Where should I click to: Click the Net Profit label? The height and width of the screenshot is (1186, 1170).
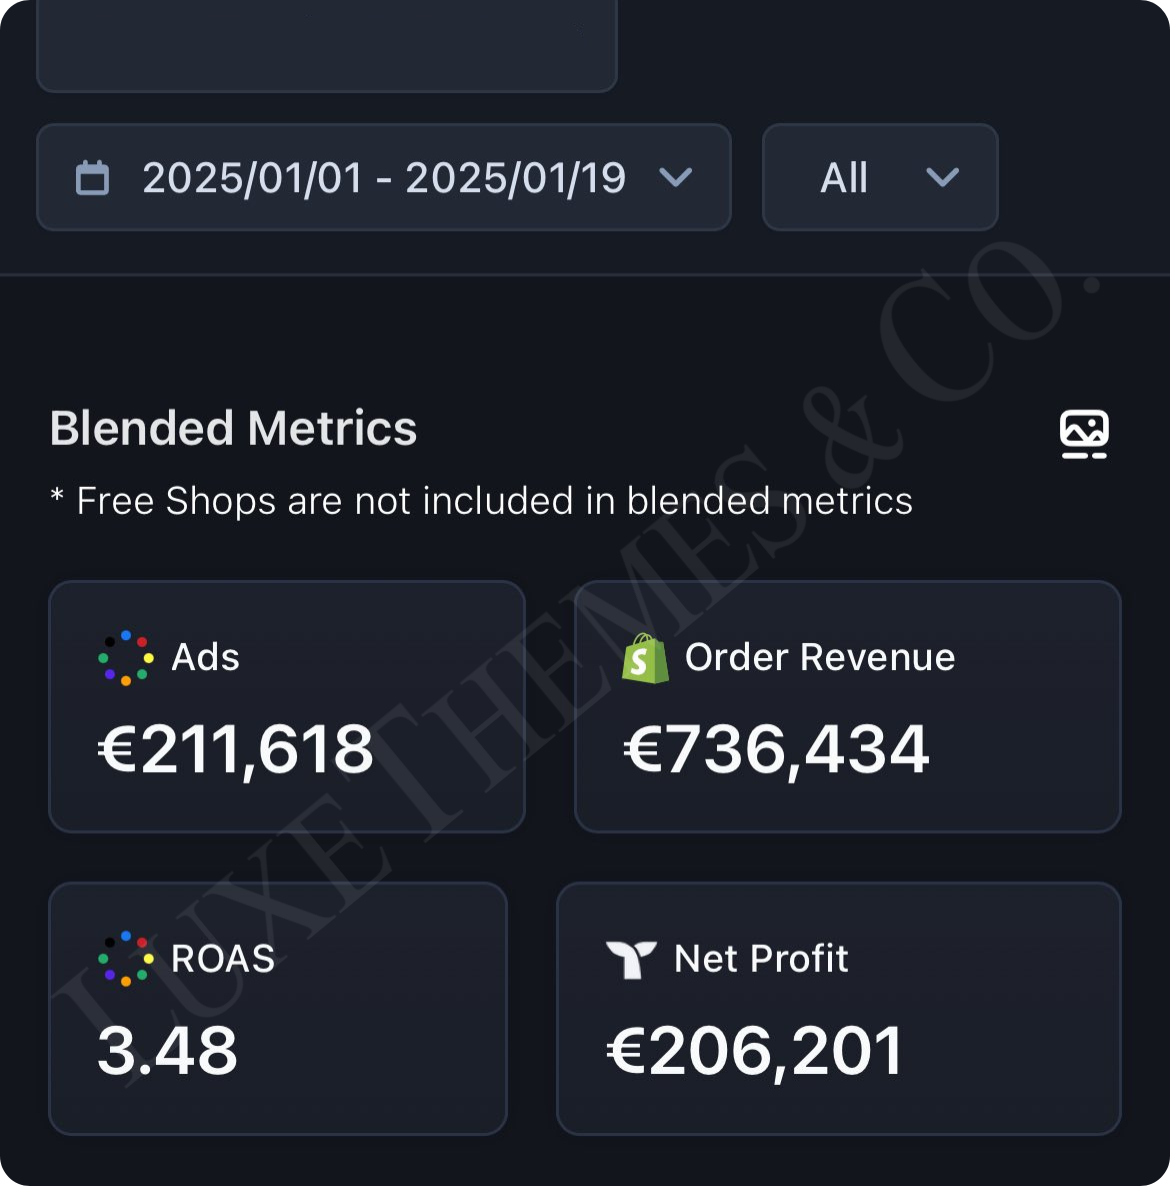762,958
